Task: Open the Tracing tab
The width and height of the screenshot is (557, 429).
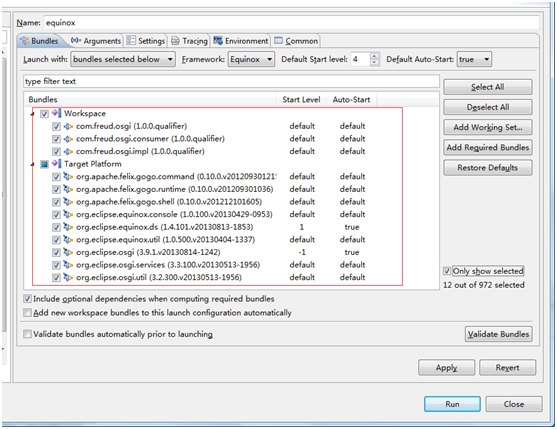Action: (x=189, y=41)
